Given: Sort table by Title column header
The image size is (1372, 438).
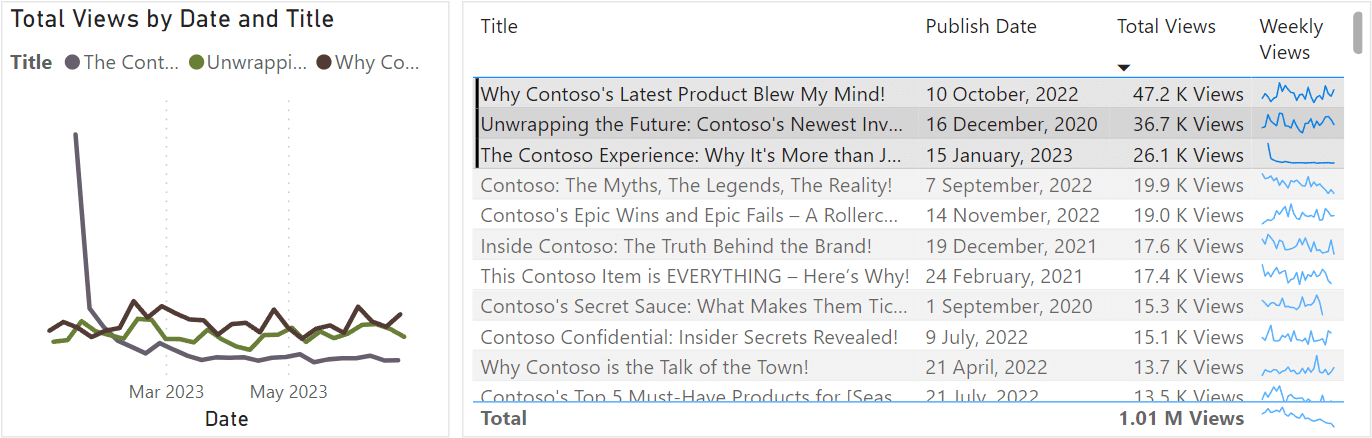Looking at the screenshot, I should [x=499, y=26].
